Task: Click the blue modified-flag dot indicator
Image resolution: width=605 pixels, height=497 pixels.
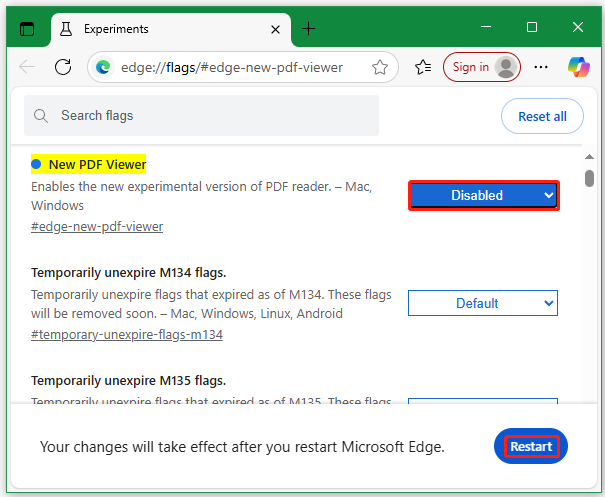Action: coord(36,164)
